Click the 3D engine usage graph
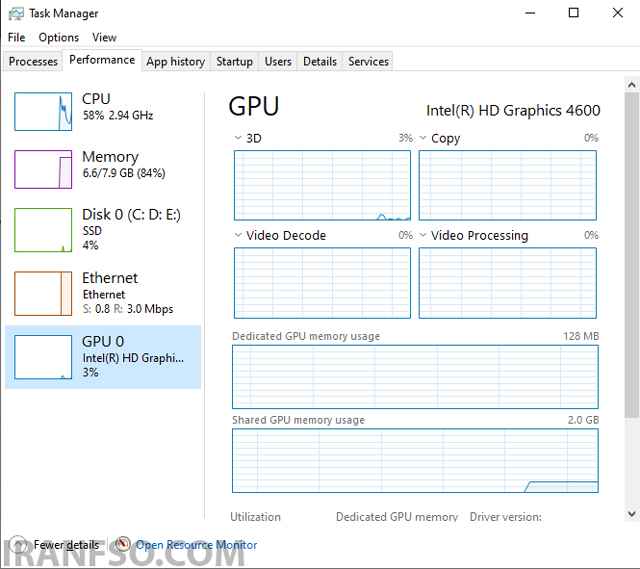640x569 pixels. click(x=322, y=185)
